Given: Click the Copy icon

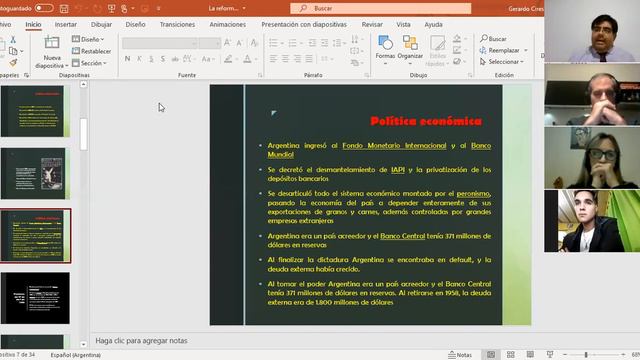Looking at the screenshot, I should [x=13, y=51].
